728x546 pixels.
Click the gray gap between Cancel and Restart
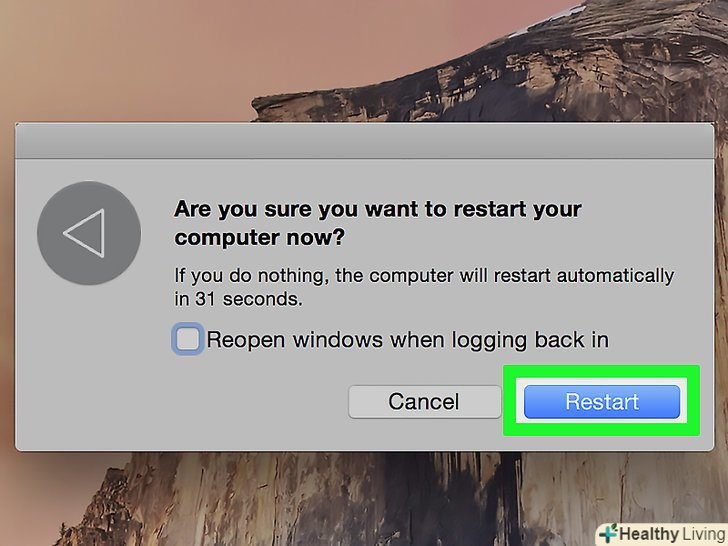pyautogui.click(x=512, y=402)
